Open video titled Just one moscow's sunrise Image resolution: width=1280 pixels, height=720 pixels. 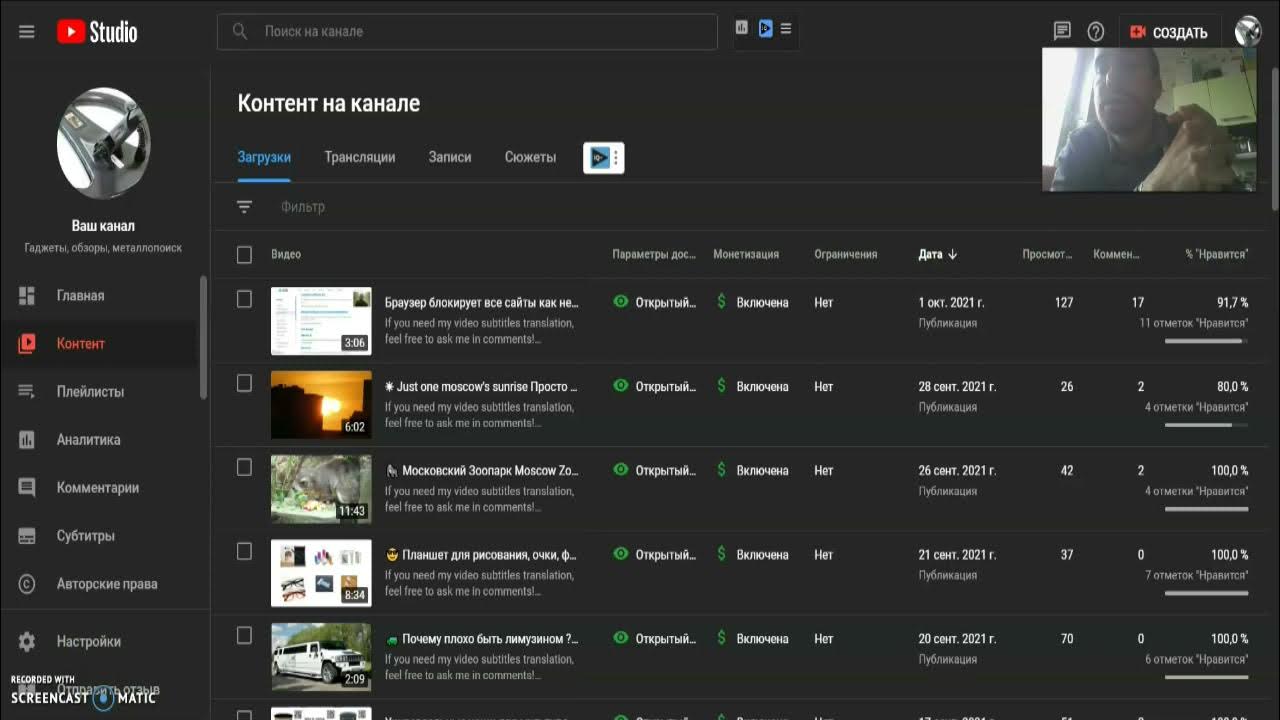point(481,387)
